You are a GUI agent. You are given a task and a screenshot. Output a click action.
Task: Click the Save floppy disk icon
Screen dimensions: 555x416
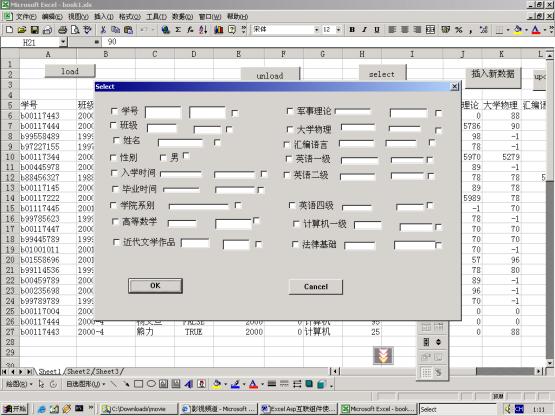[34, 30]
